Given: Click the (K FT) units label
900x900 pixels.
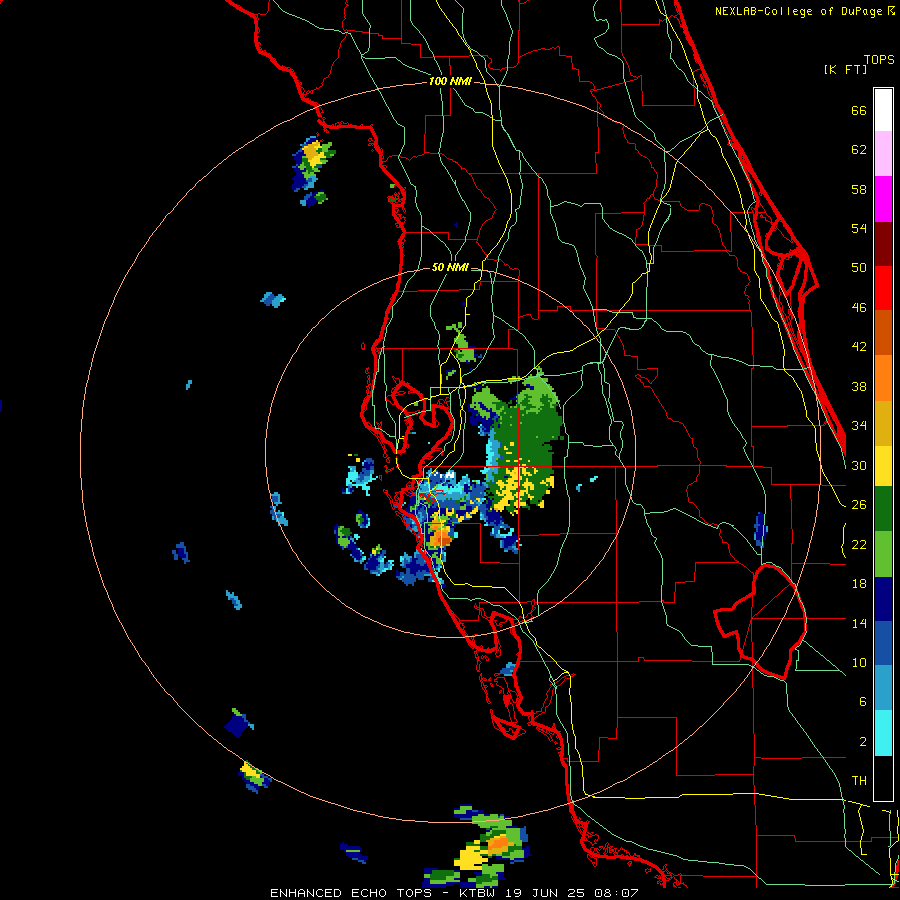Looking at the screenshot, I should point(845,69).
